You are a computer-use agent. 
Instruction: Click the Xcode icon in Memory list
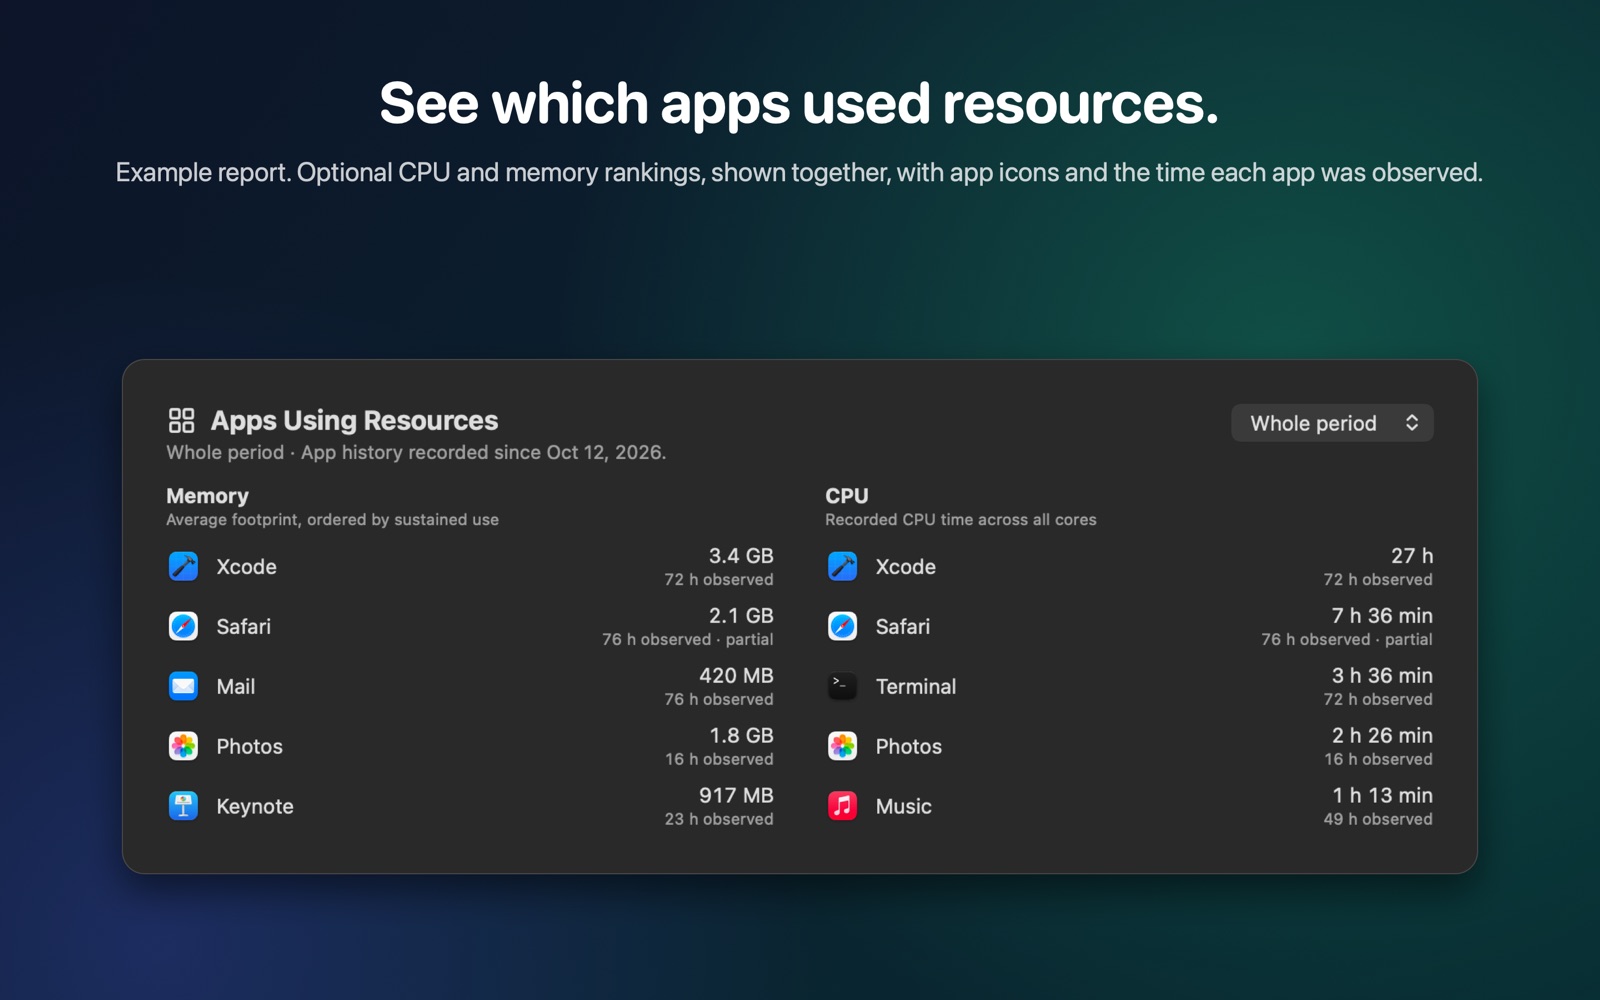(x=183, y=566)
